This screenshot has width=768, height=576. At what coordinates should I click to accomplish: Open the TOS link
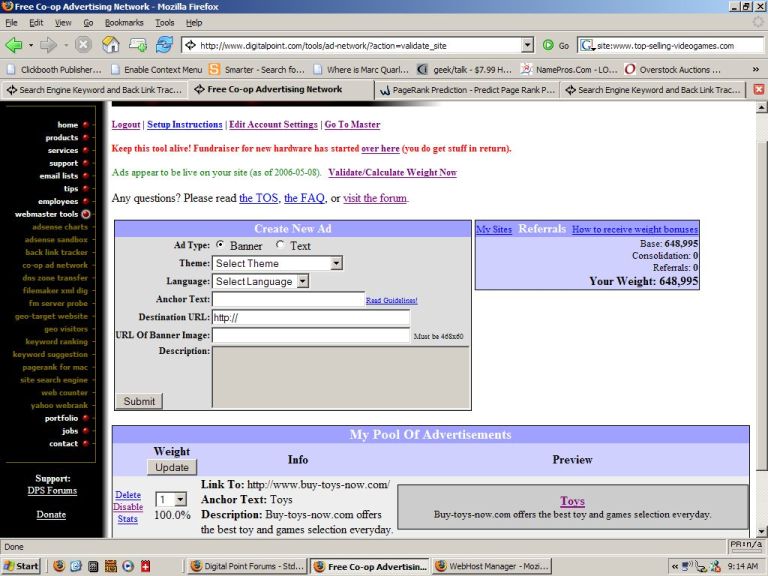tap(259, 198)
